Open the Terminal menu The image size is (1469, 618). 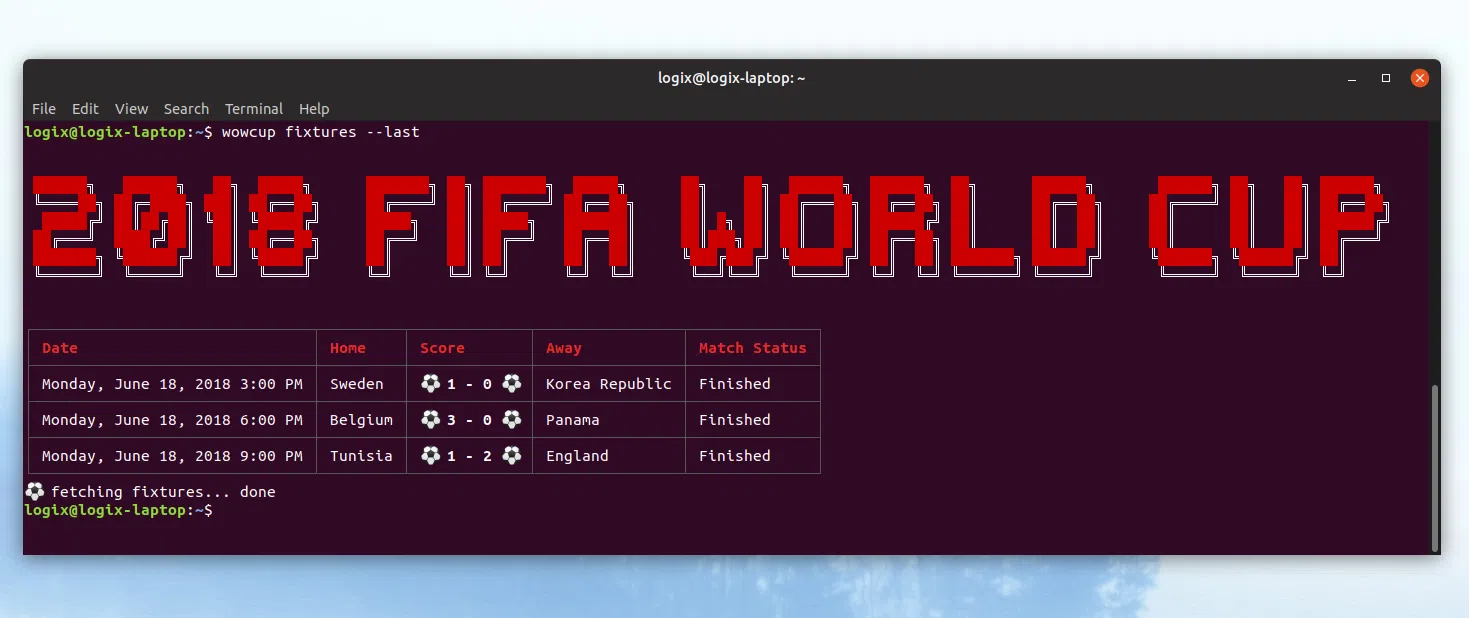[254, 109]
